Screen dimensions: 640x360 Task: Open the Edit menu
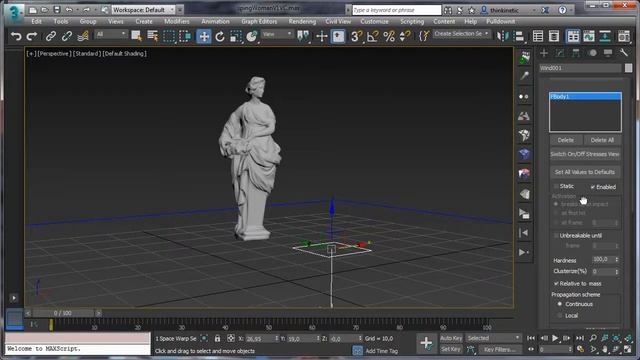[x=36, y=21]
